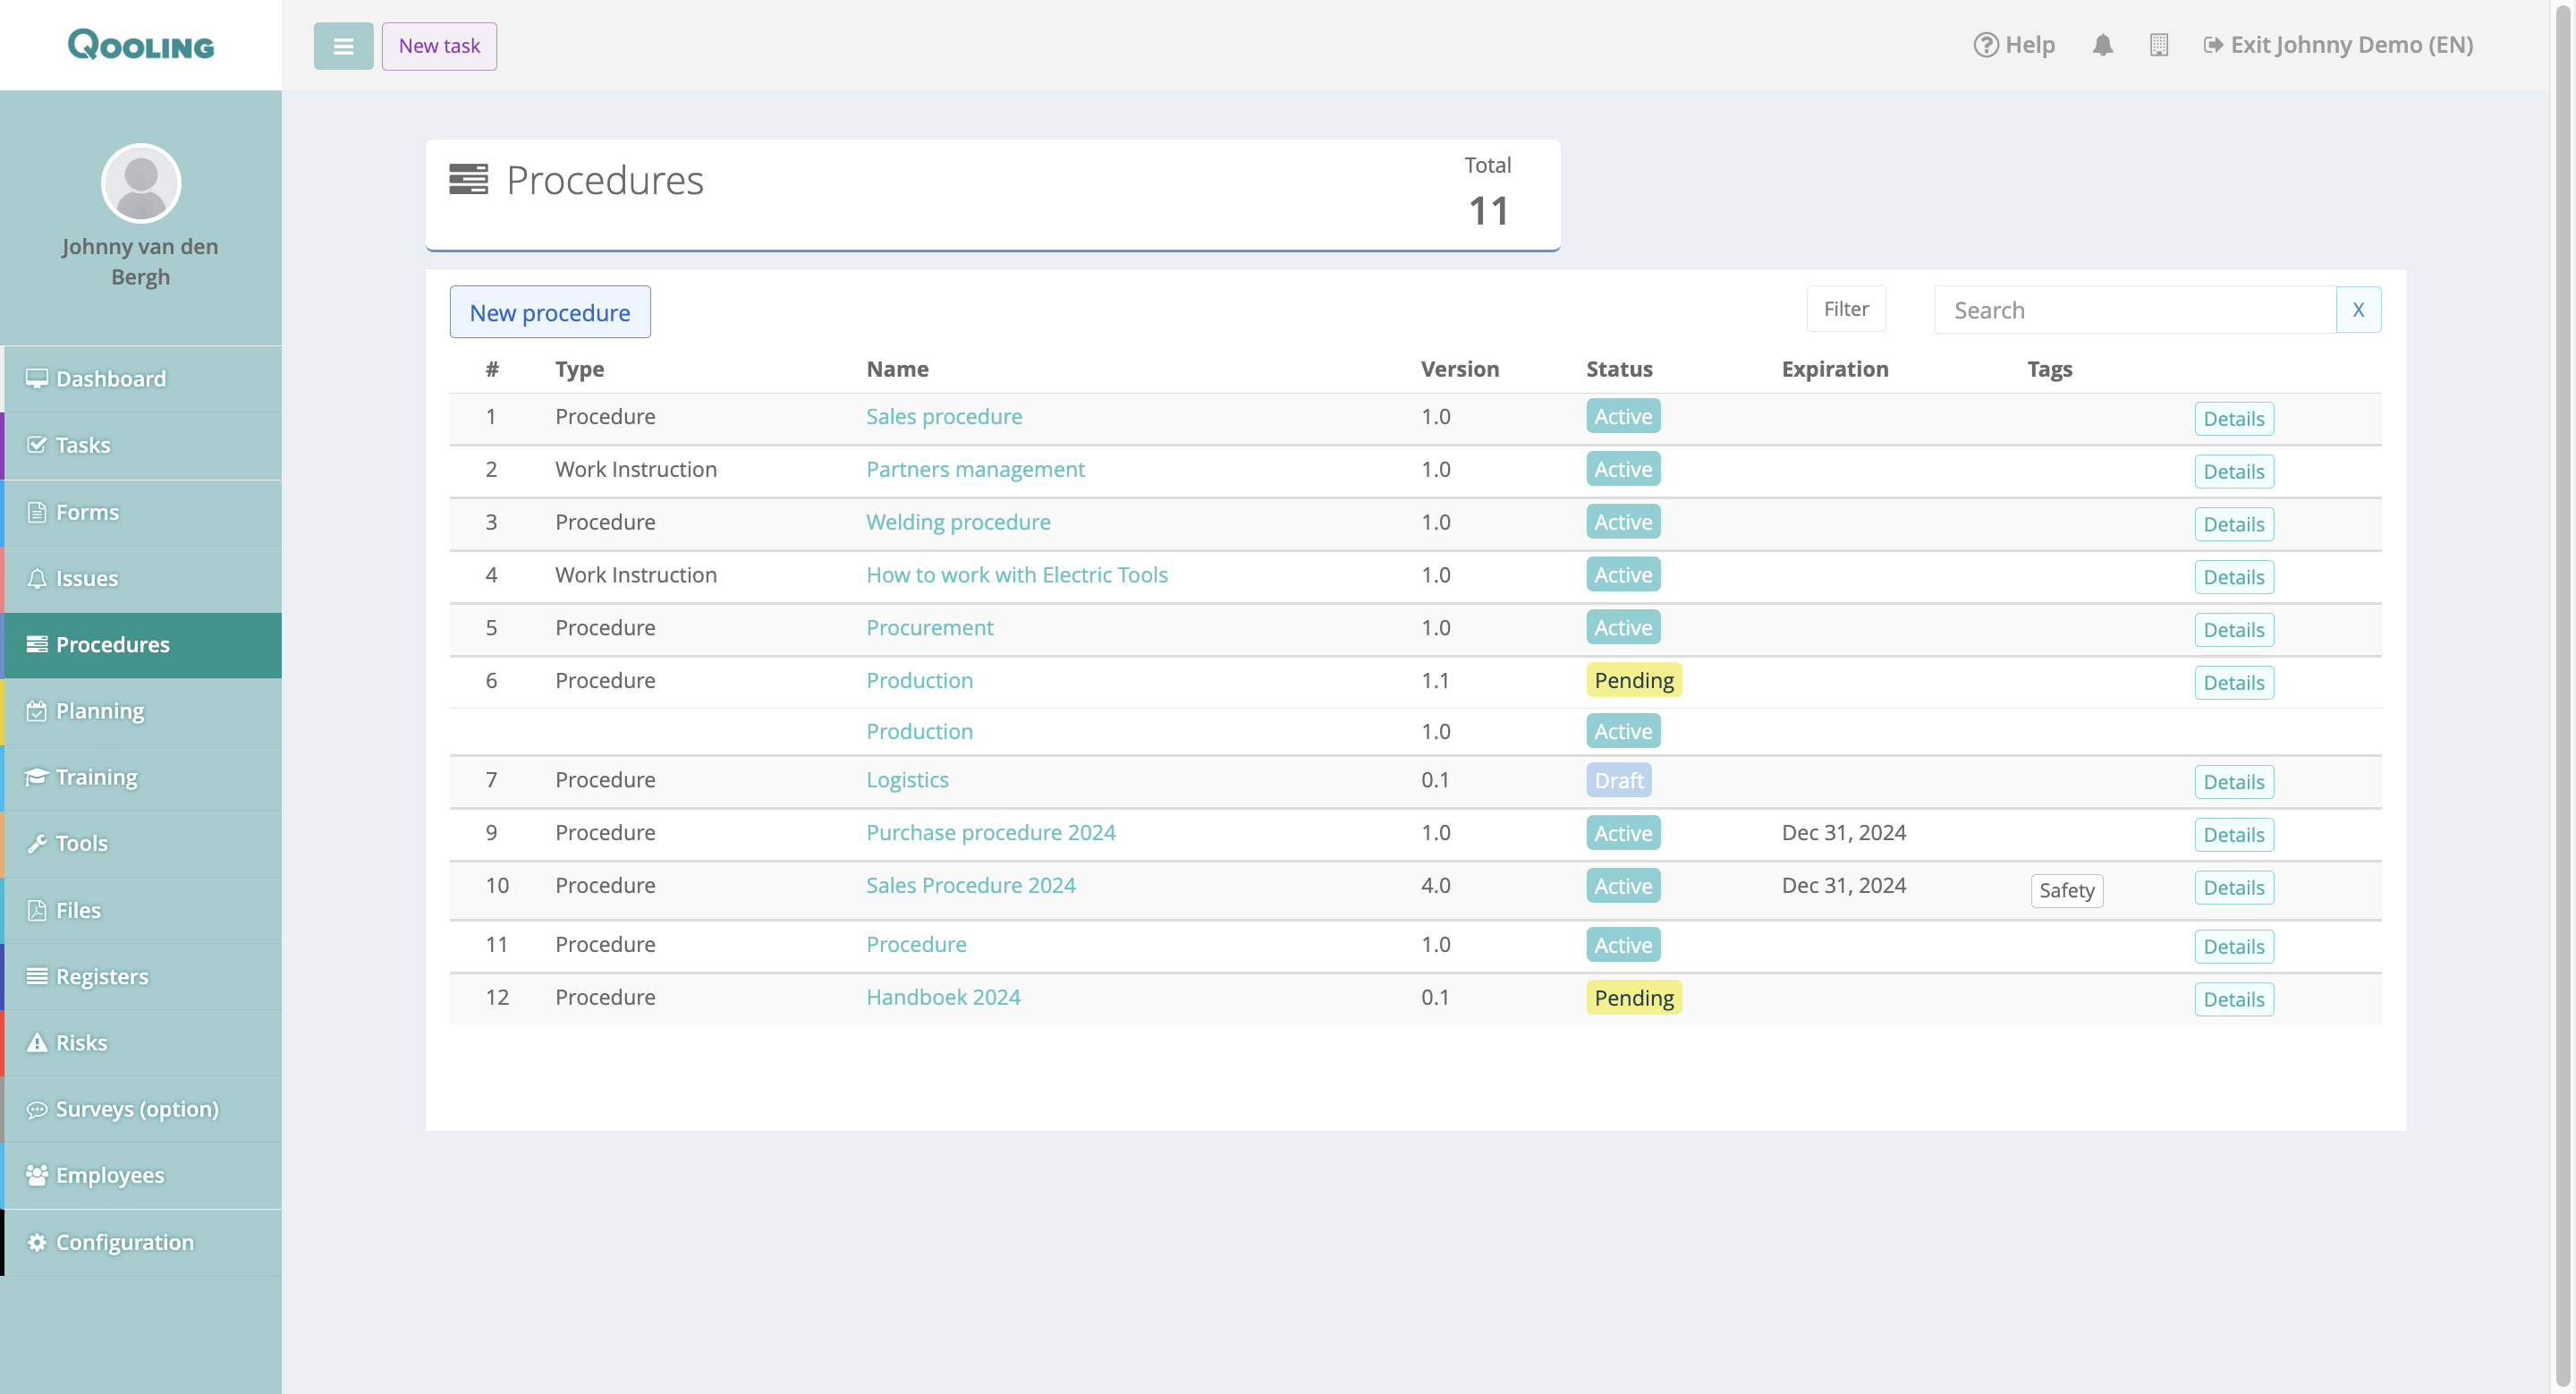This screenshot has height=1394, width=2576.
Task: Open Details for Handboek 2024
Action: tap(2233, 999)
